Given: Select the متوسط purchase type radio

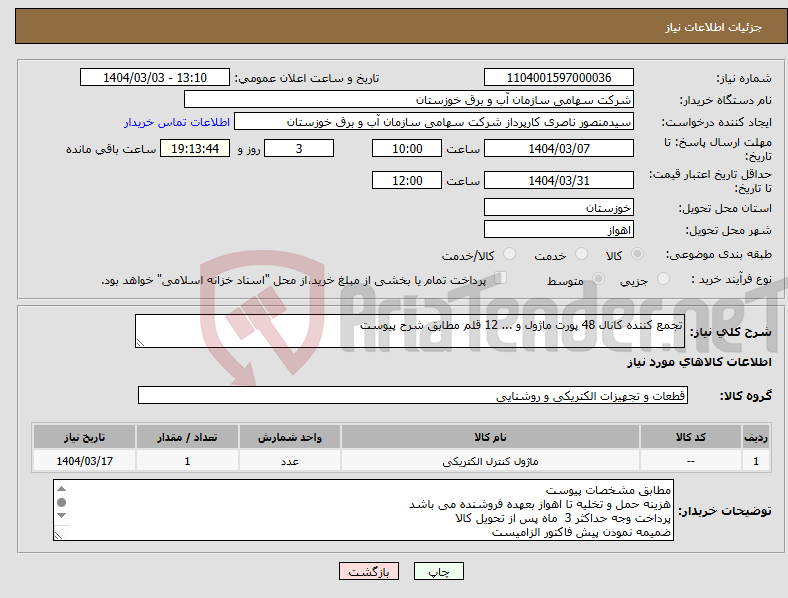Looking at the screenshot, I should click(598, 278).
